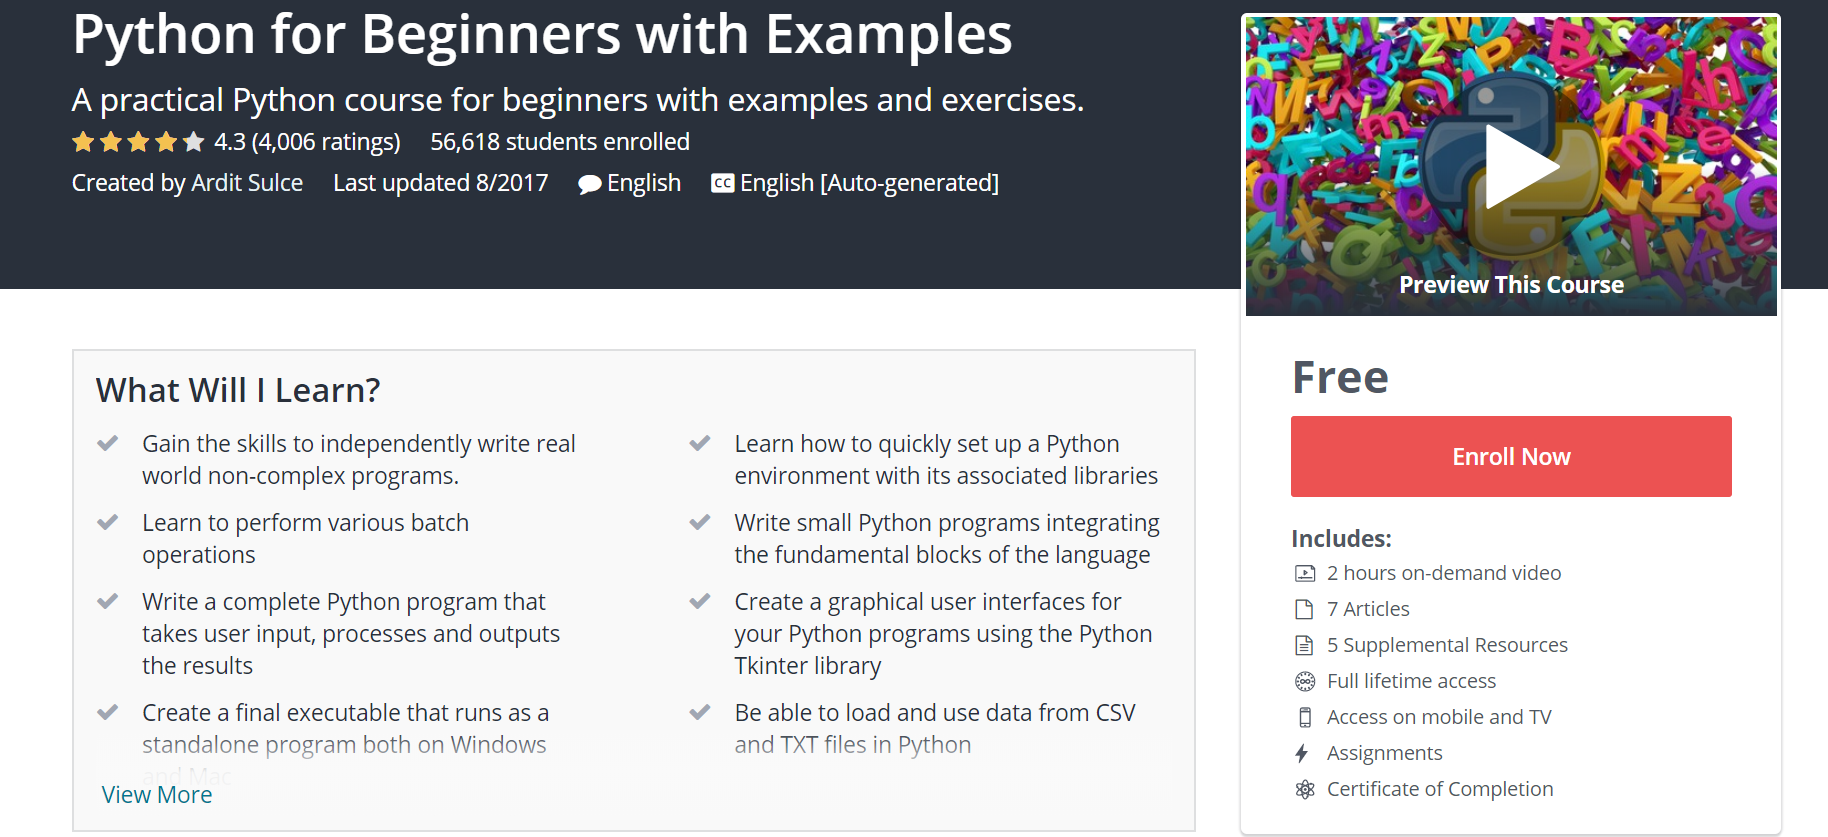Enroll in the course now
This screenshot has height=837, width=1828.
point(1511,456)
